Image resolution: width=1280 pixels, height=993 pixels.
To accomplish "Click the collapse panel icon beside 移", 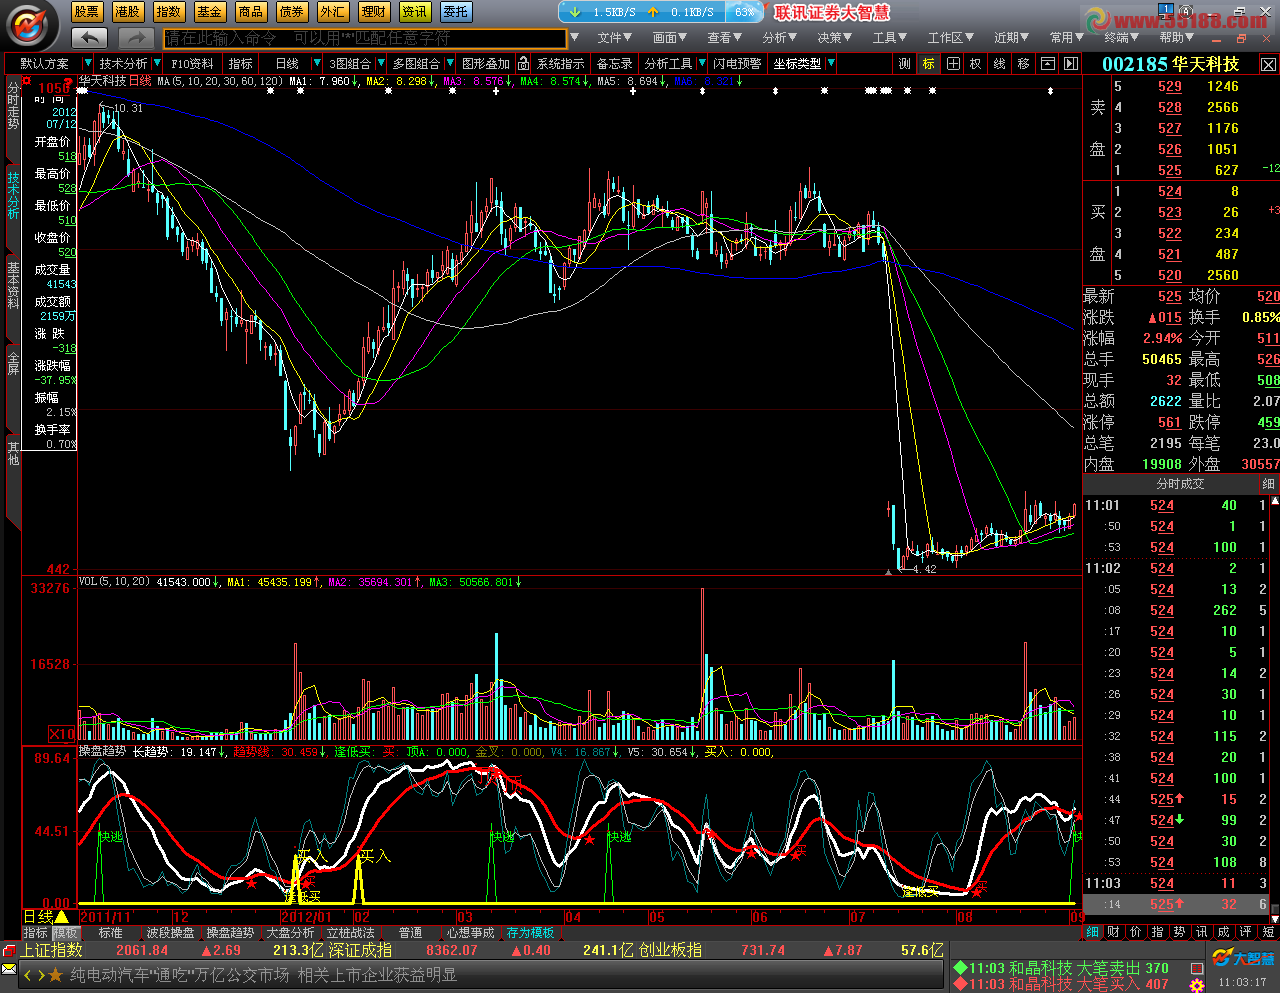I will coord(1048,63).
